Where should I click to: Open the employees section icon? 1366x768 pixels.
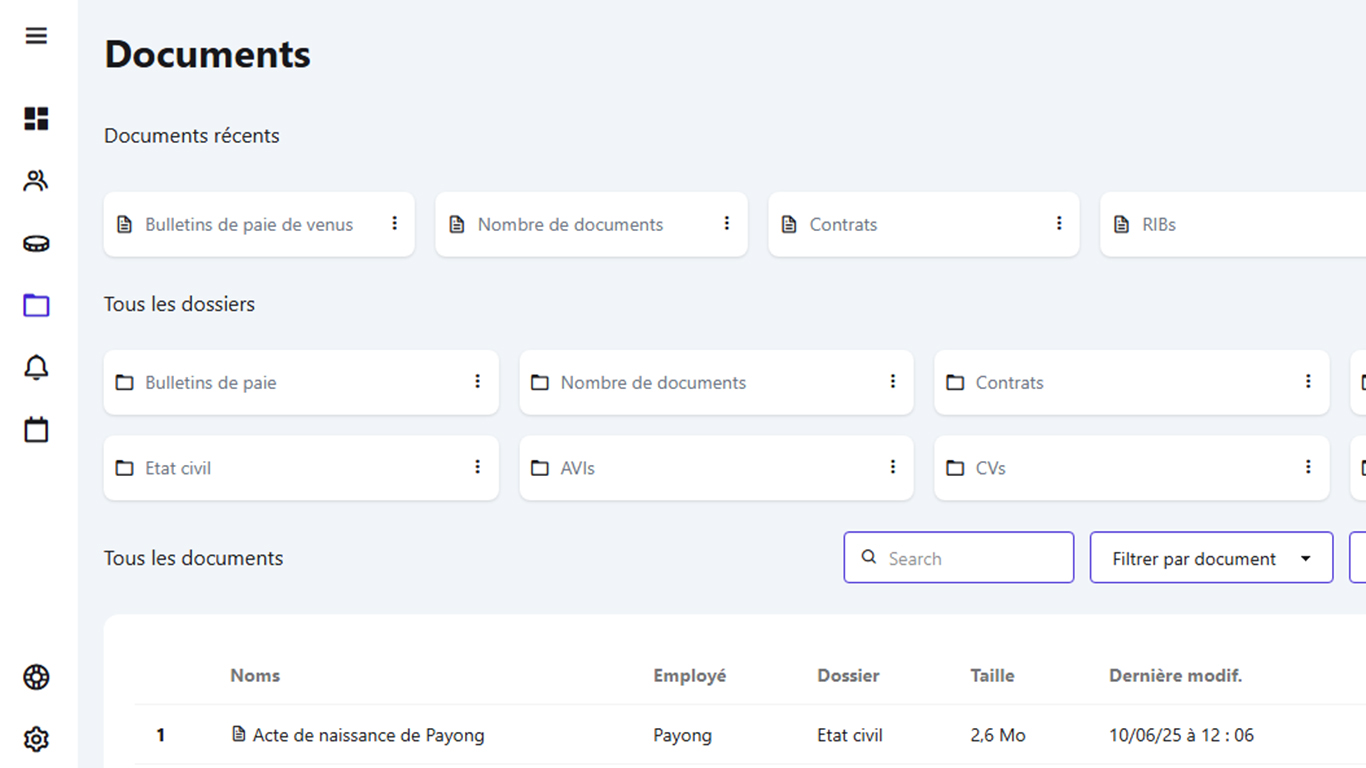[x=36, y=181]
